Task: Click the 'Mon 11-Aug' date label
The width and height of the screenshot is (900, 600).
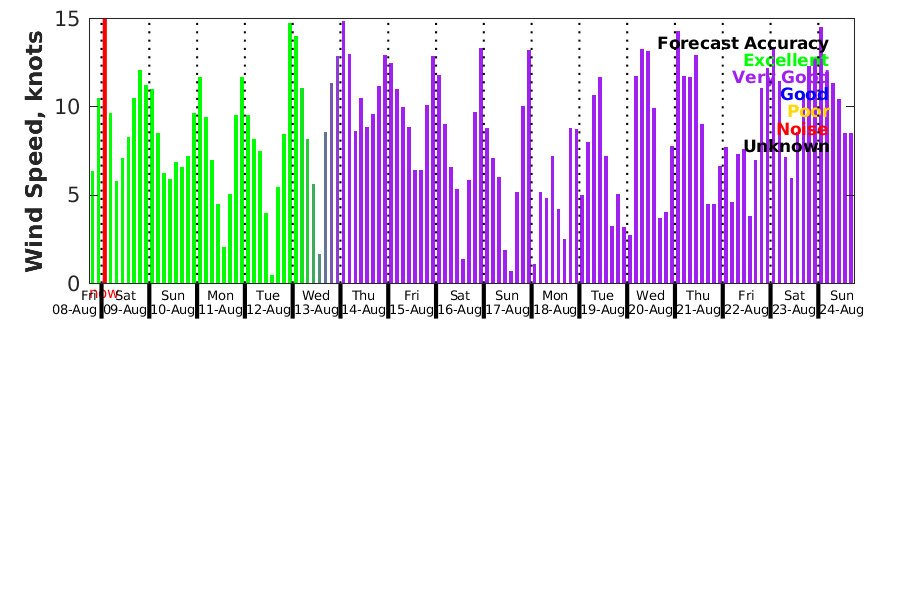Action: (x=220, y=303)
